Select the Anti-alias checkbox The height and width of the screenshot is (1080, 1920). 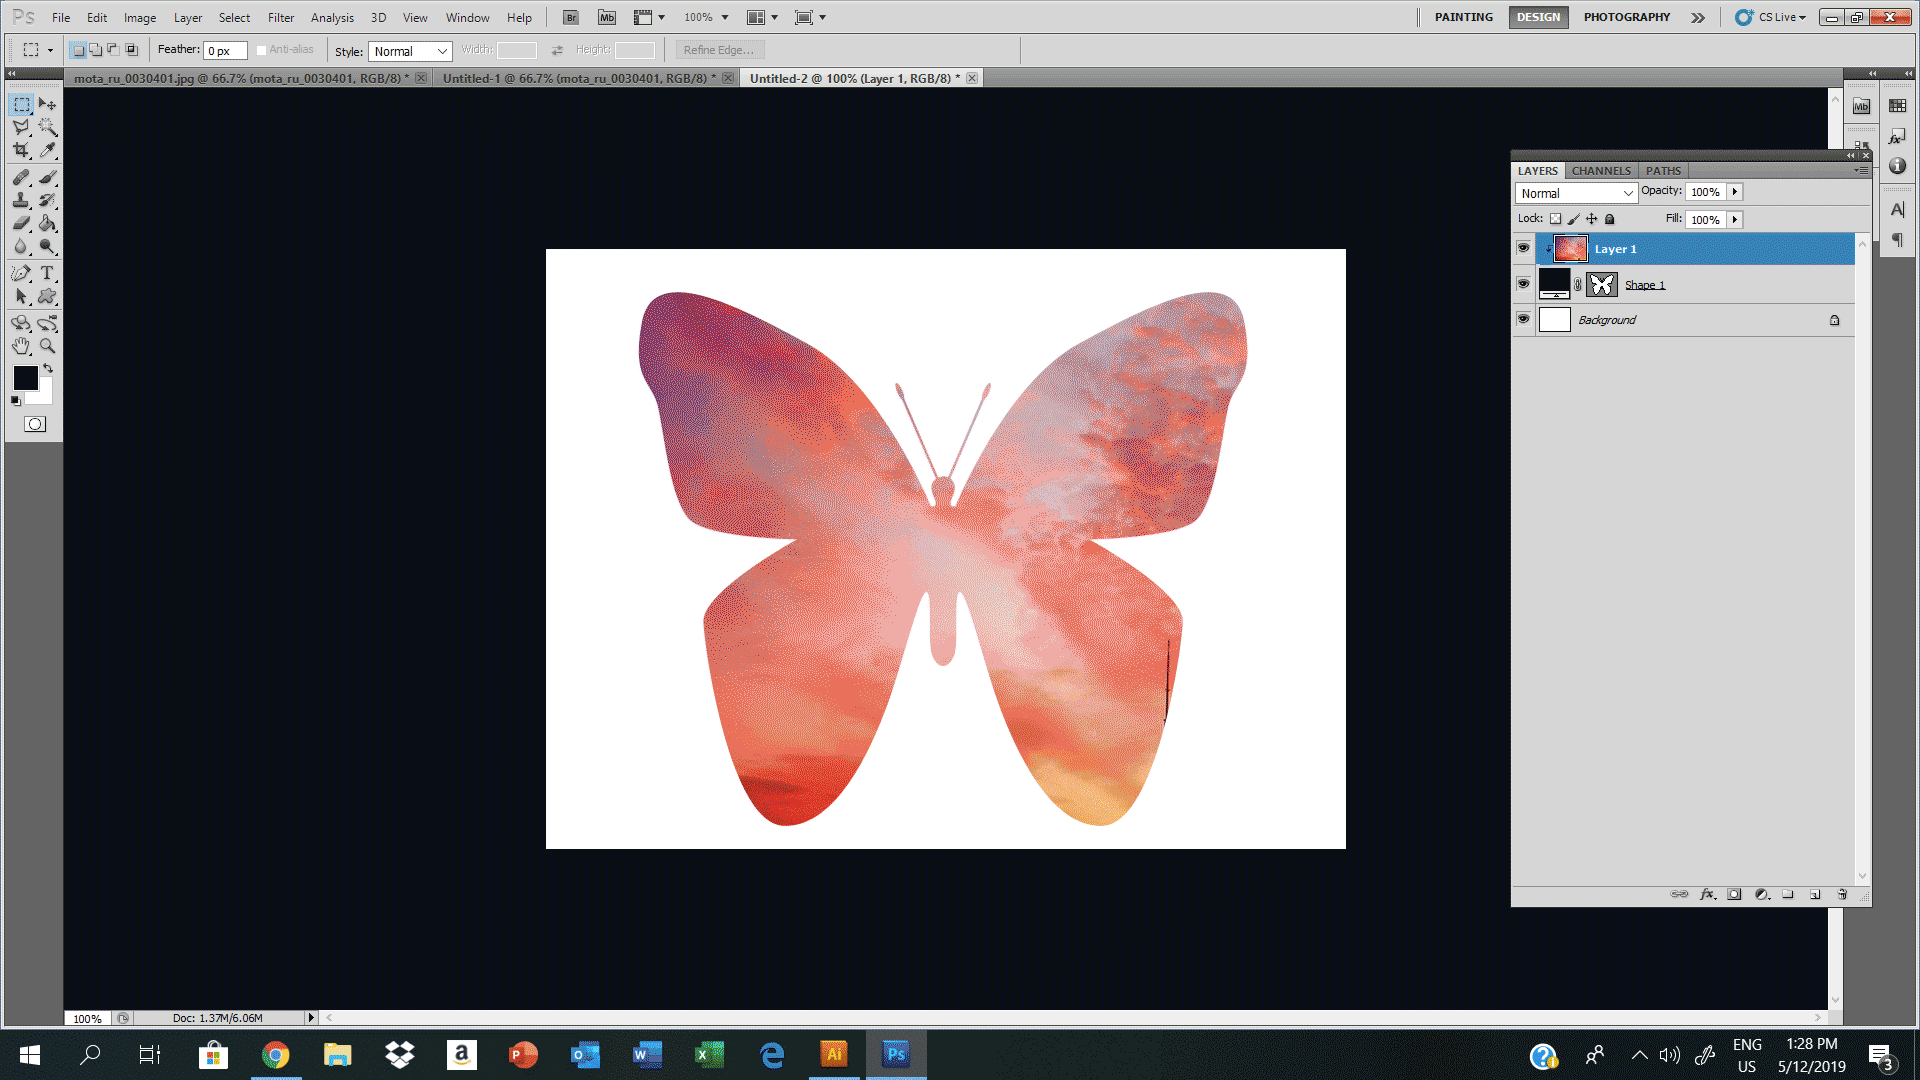(x=257, y=49)
